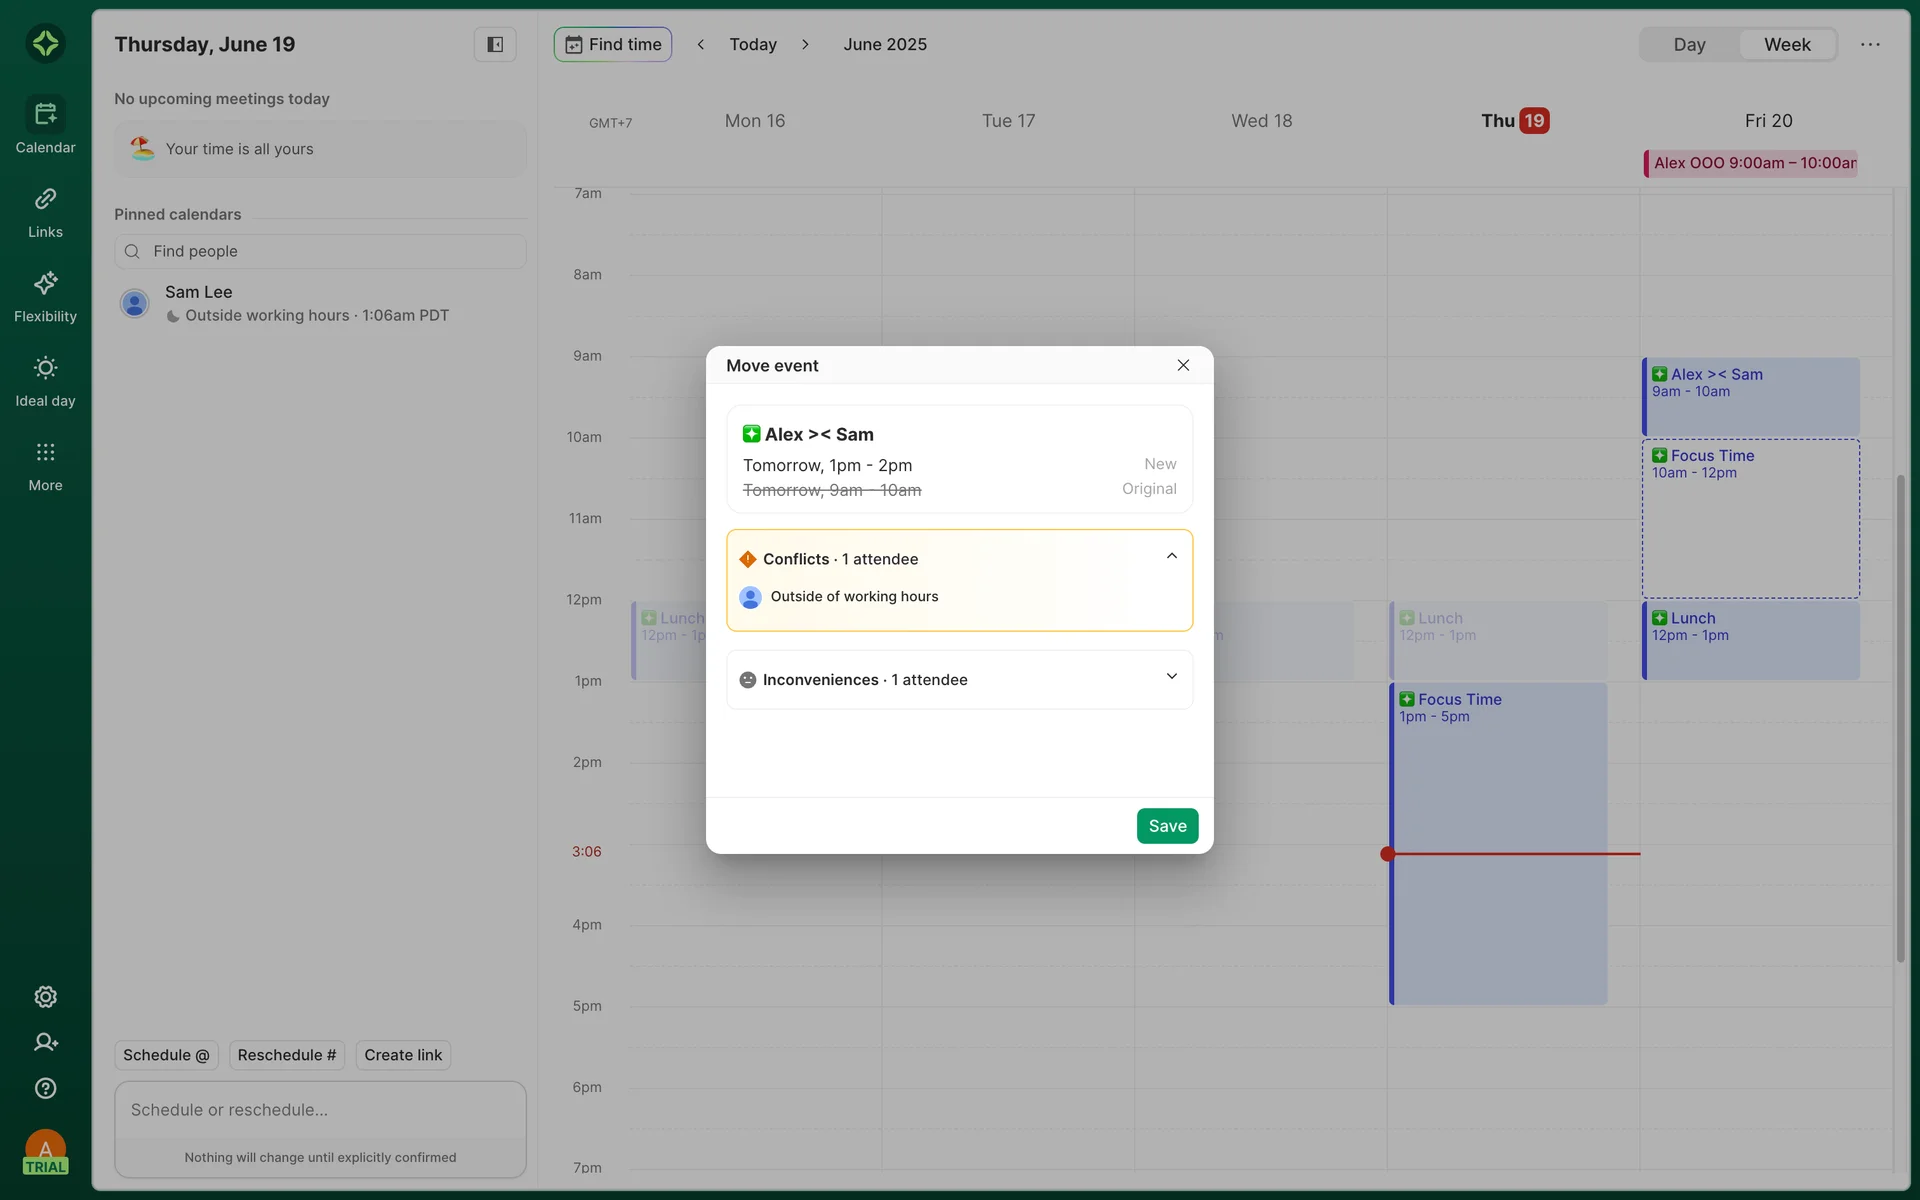Close the Move event dialog
Screen dimensions: 1920x1200
point(1183,365)
